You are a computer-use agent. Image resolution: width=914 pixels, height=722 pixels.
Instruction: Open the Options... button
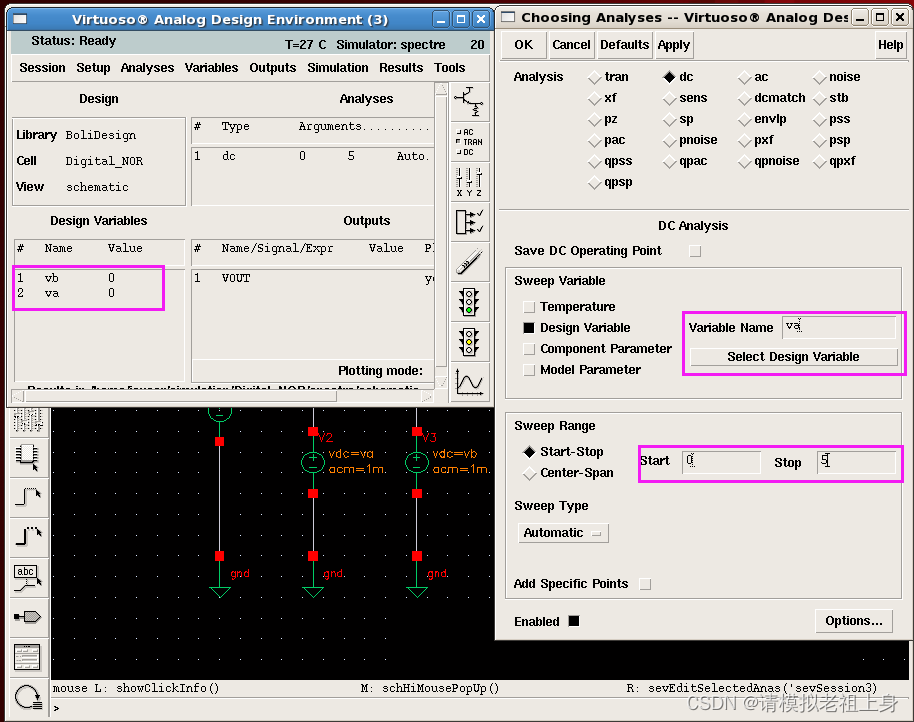pyautogui.click(x=853, y=621)
